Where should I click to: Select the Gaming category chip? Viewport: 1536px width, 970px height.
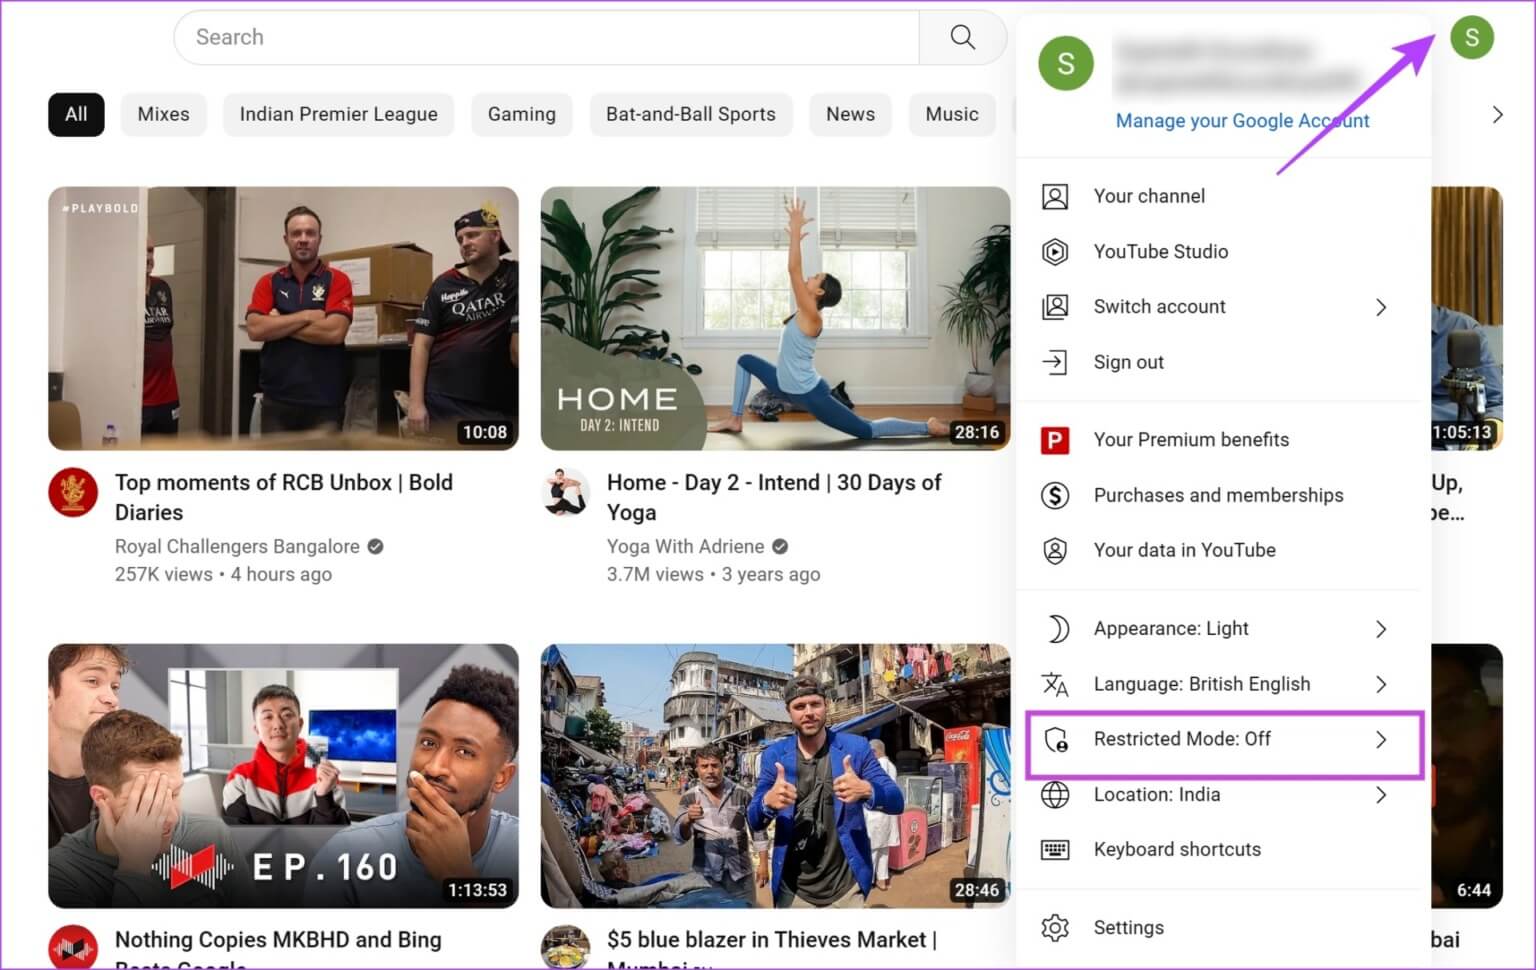coord(521,114)
